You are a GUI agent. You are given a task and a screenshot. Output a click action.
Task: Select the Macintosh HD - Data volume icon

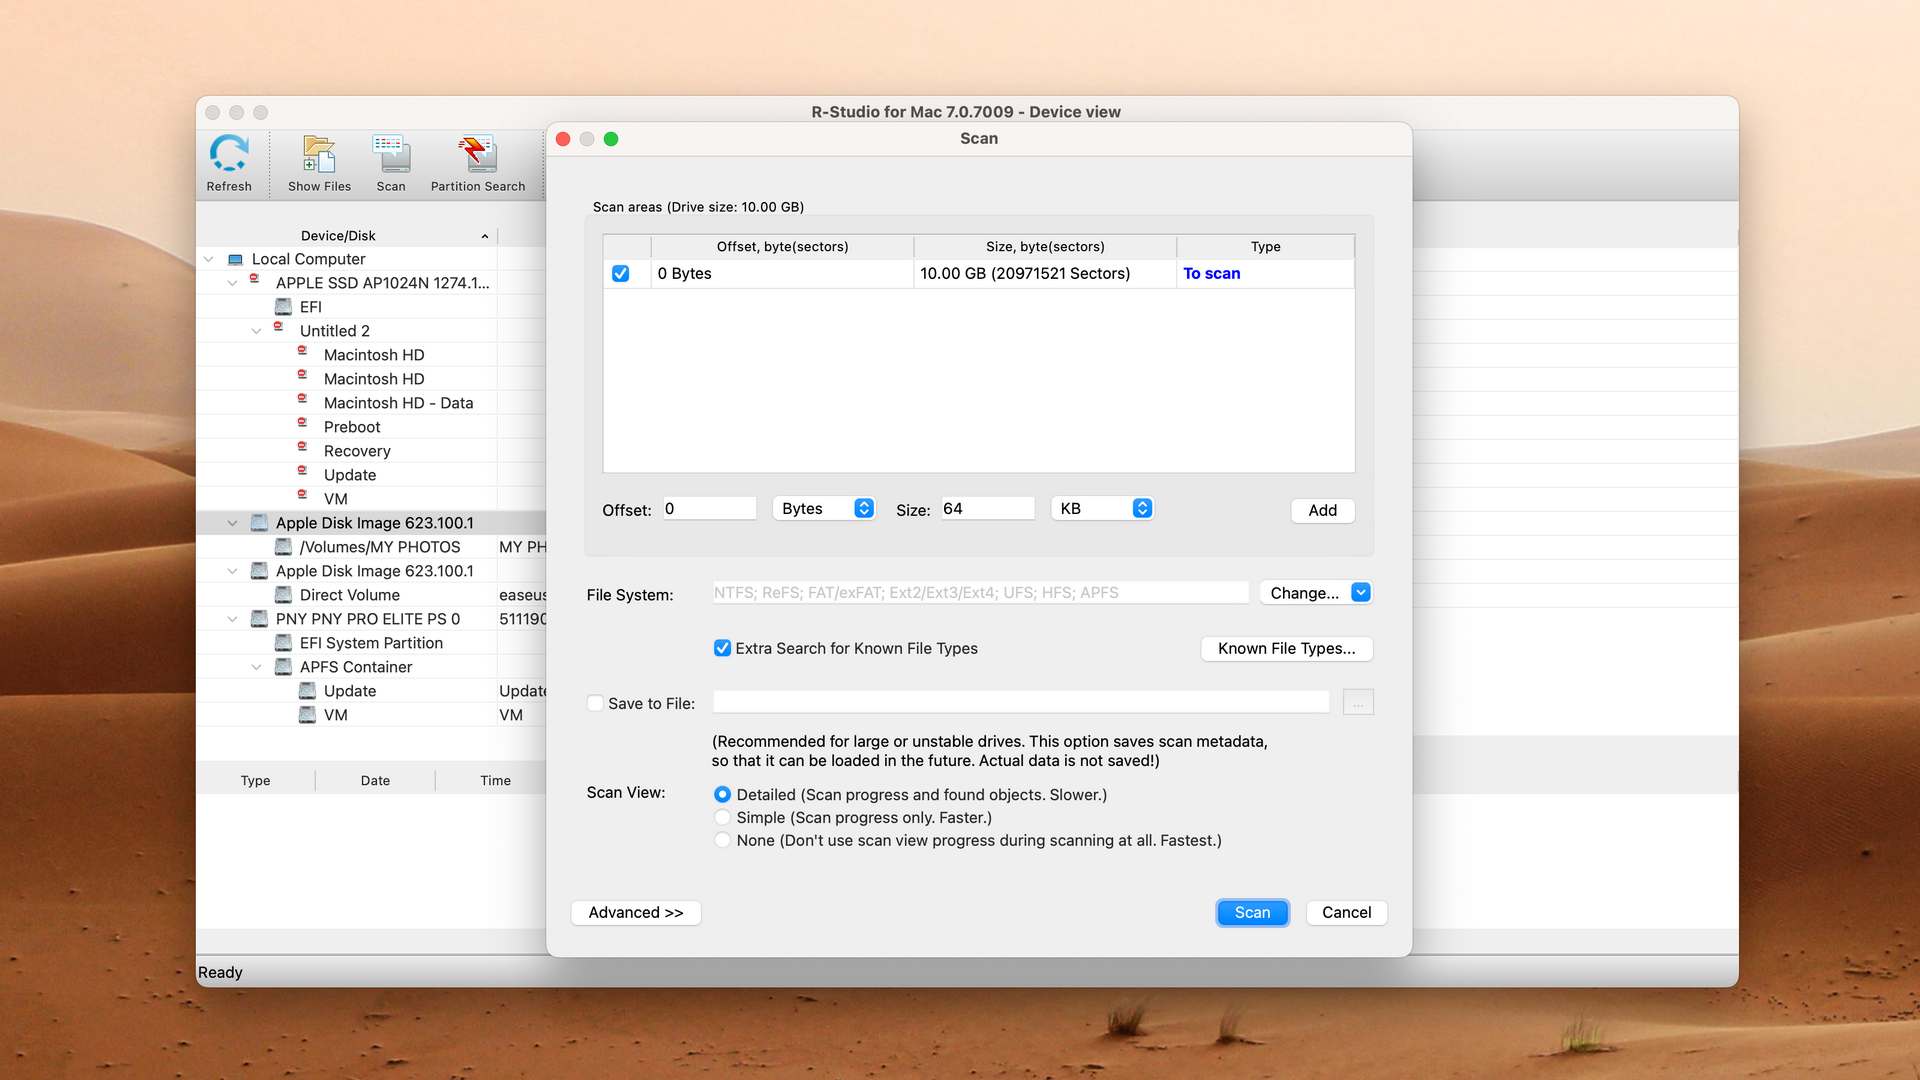(303, 400)
